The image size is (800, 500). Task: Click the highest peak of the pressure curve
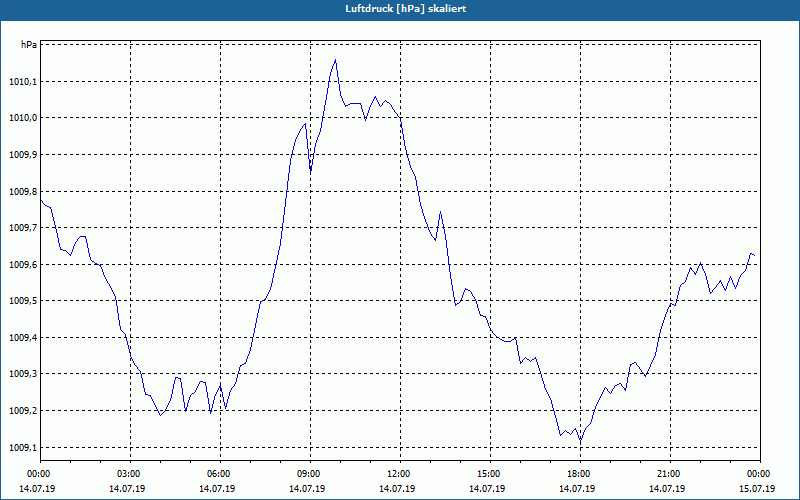335,60
